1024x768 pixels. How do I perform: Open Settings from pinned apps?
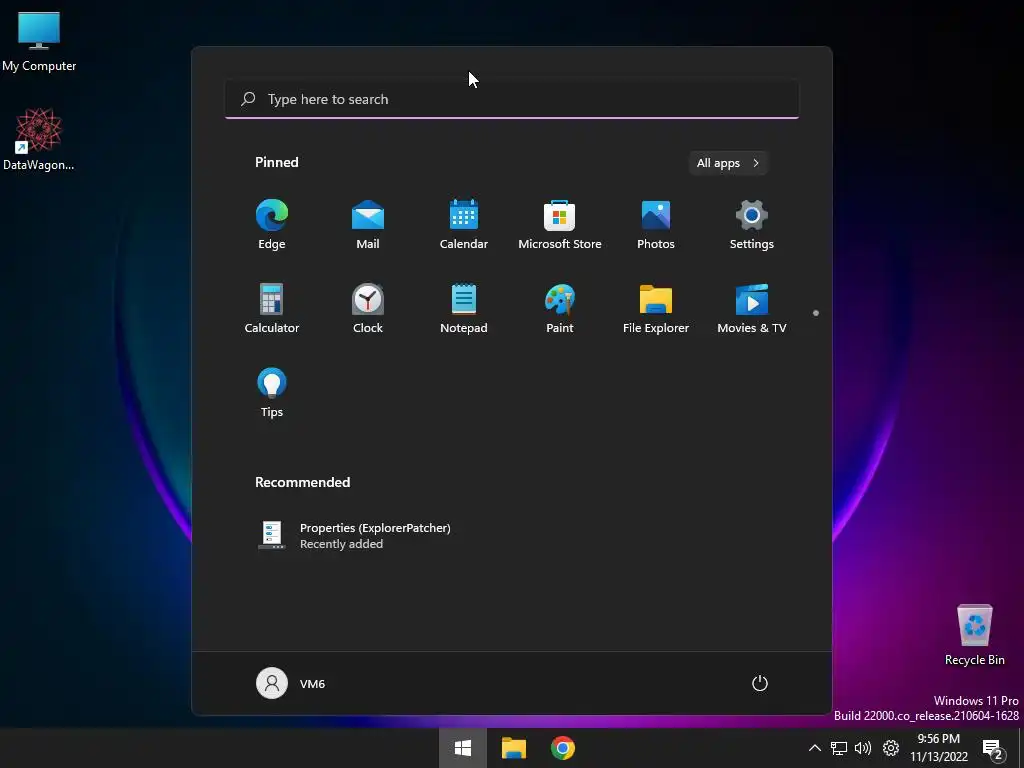(x=752, y=224)
